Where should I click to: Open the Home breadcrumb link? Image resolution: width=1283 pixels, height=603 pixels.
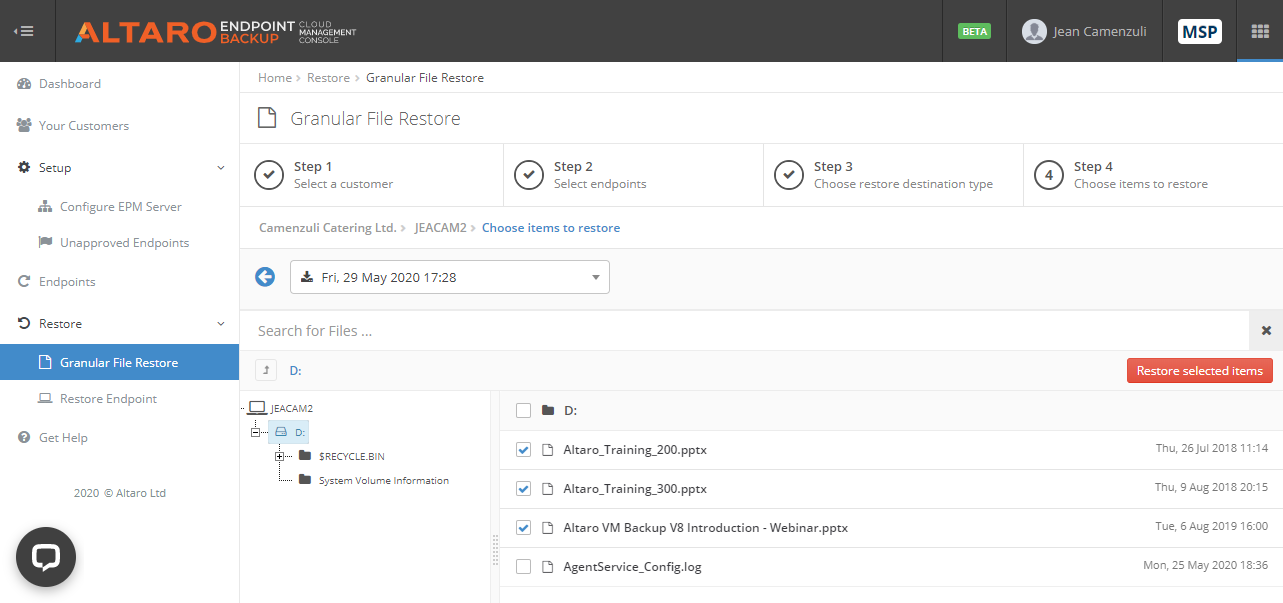[274, 77]
